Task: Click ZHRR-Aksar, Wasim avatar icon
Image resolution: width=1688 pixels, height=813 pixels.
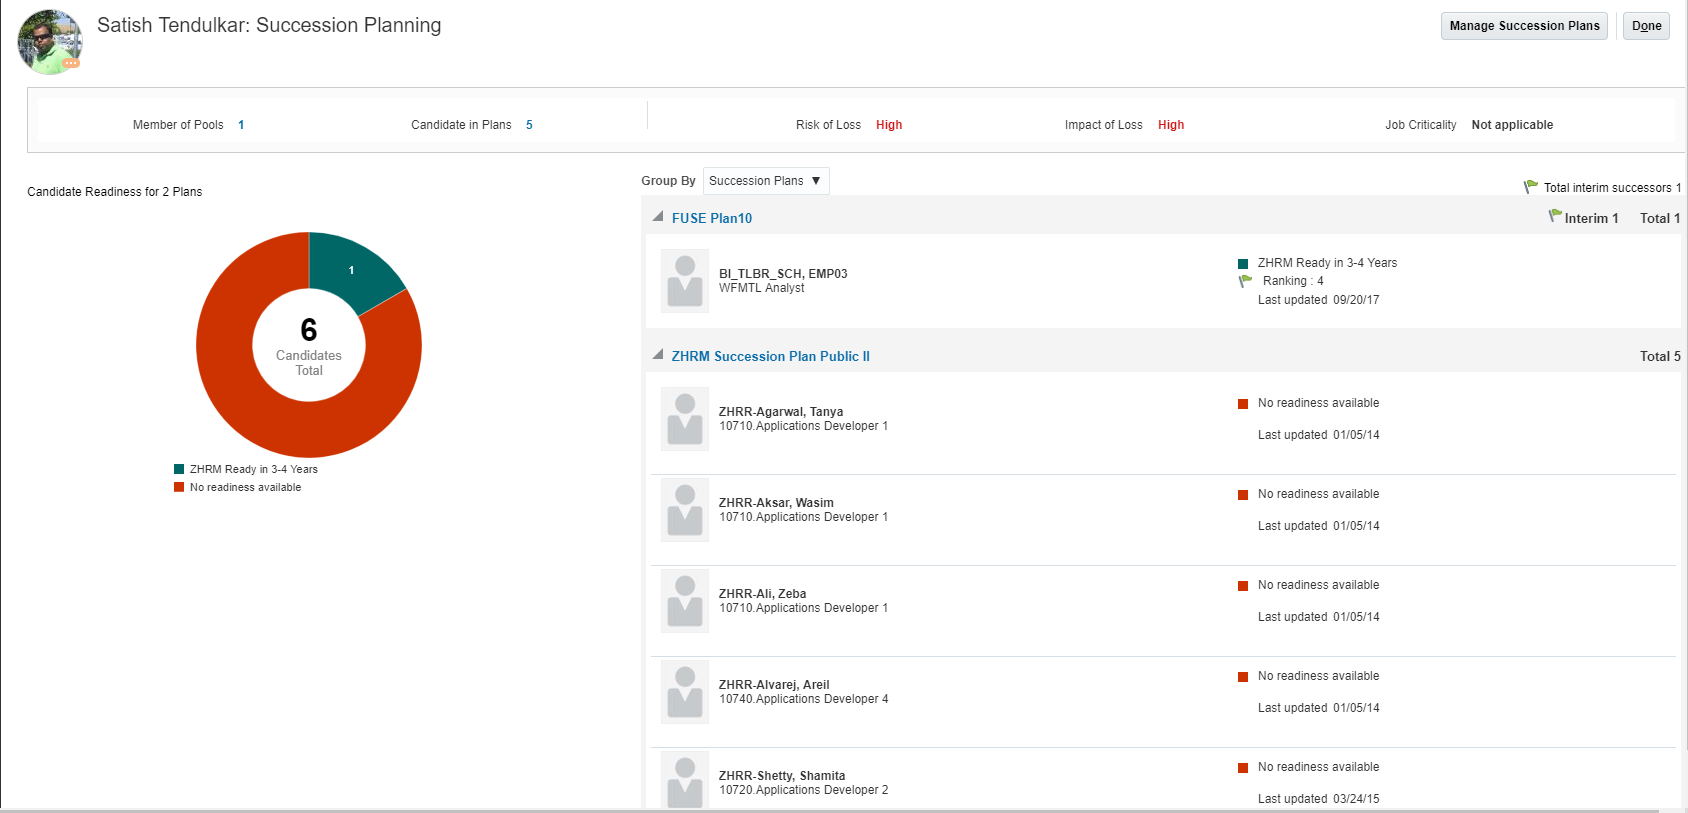Action: 685,510
